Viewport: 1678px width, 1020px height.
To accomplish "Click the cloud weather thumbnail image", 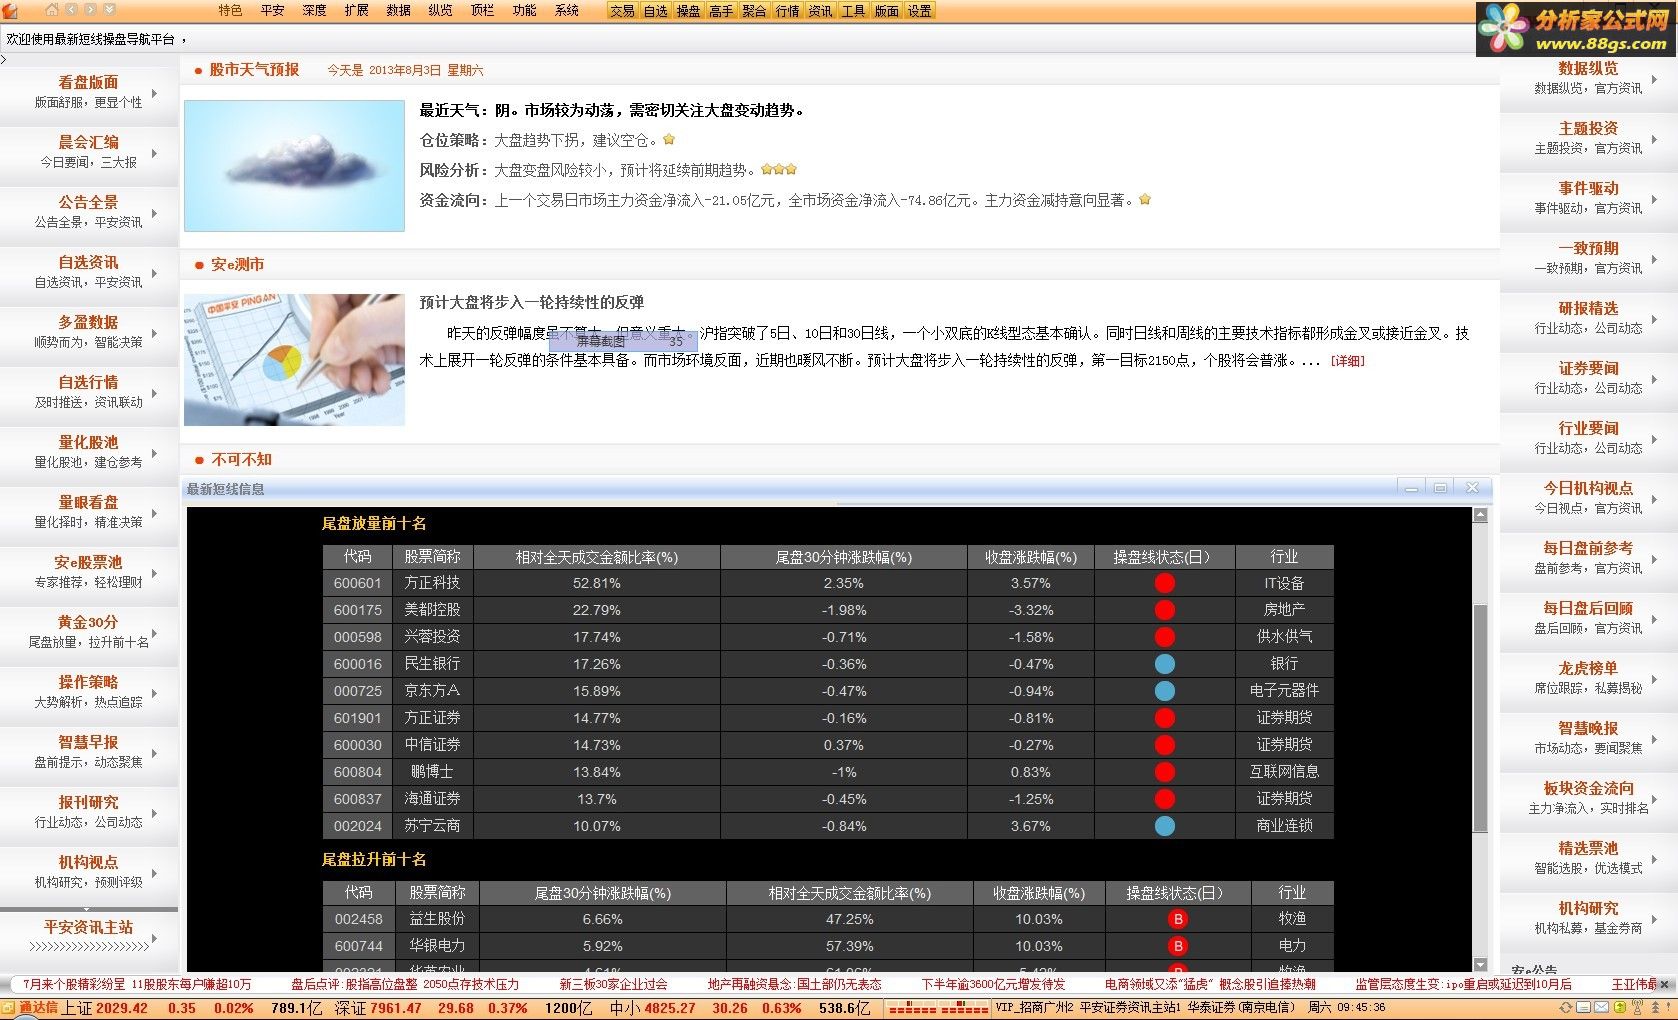I will click(x=294, y=166).
